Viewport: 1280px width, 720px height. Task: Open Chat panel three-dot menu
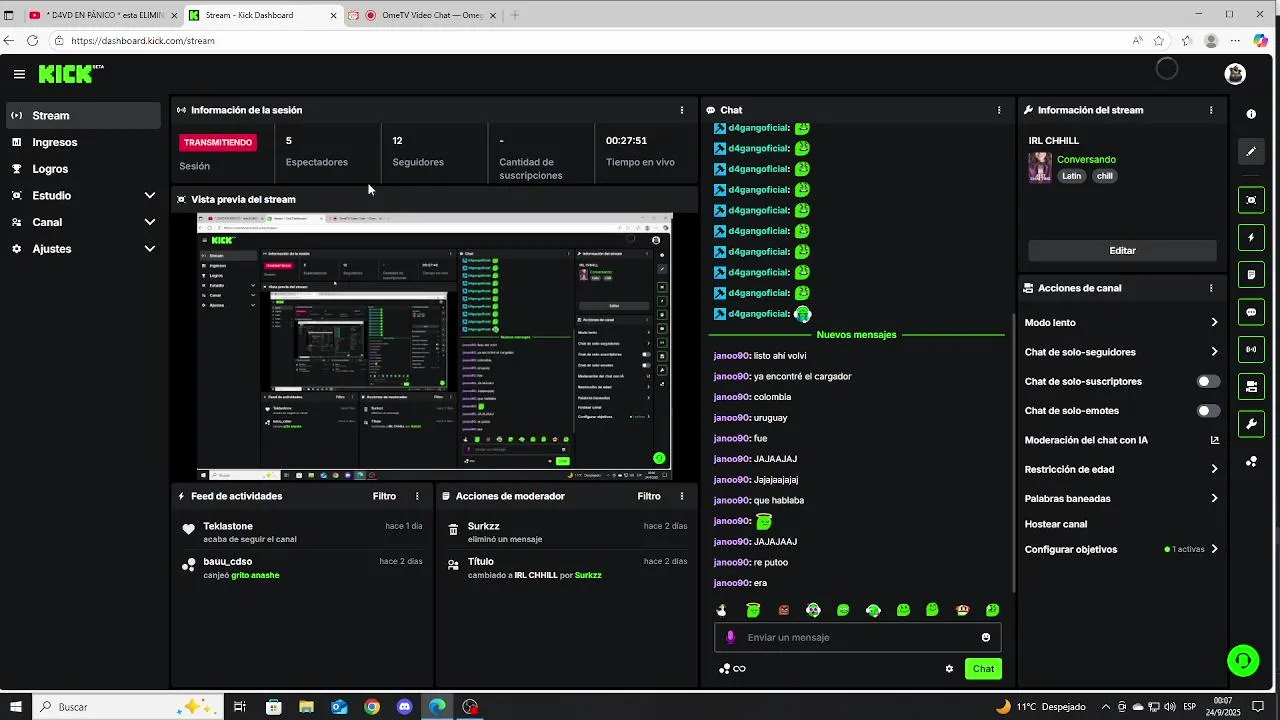pyautogui.click(x=999, y=110)
